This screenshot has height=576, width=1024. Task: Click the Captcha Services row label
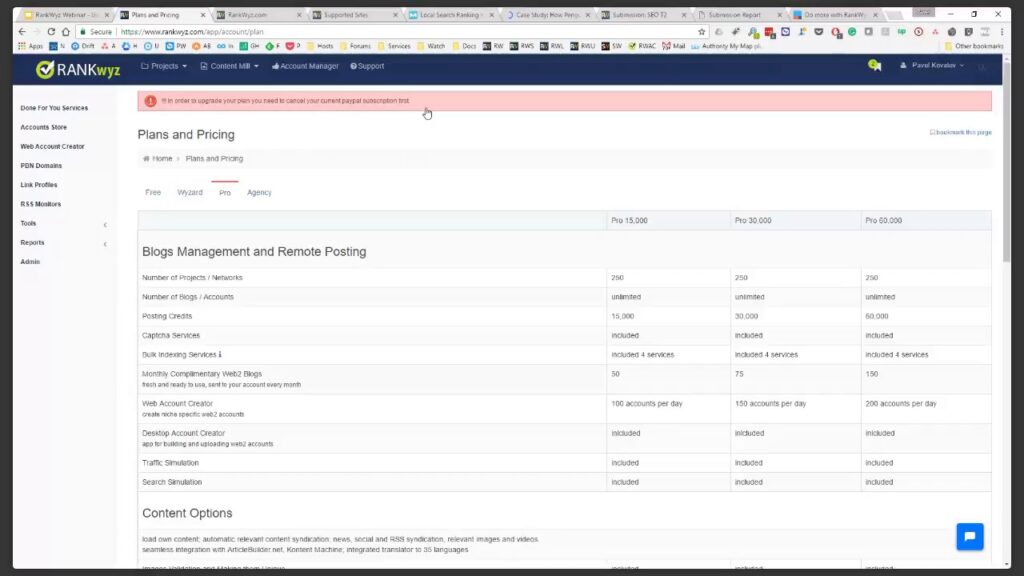pos(171,336)
